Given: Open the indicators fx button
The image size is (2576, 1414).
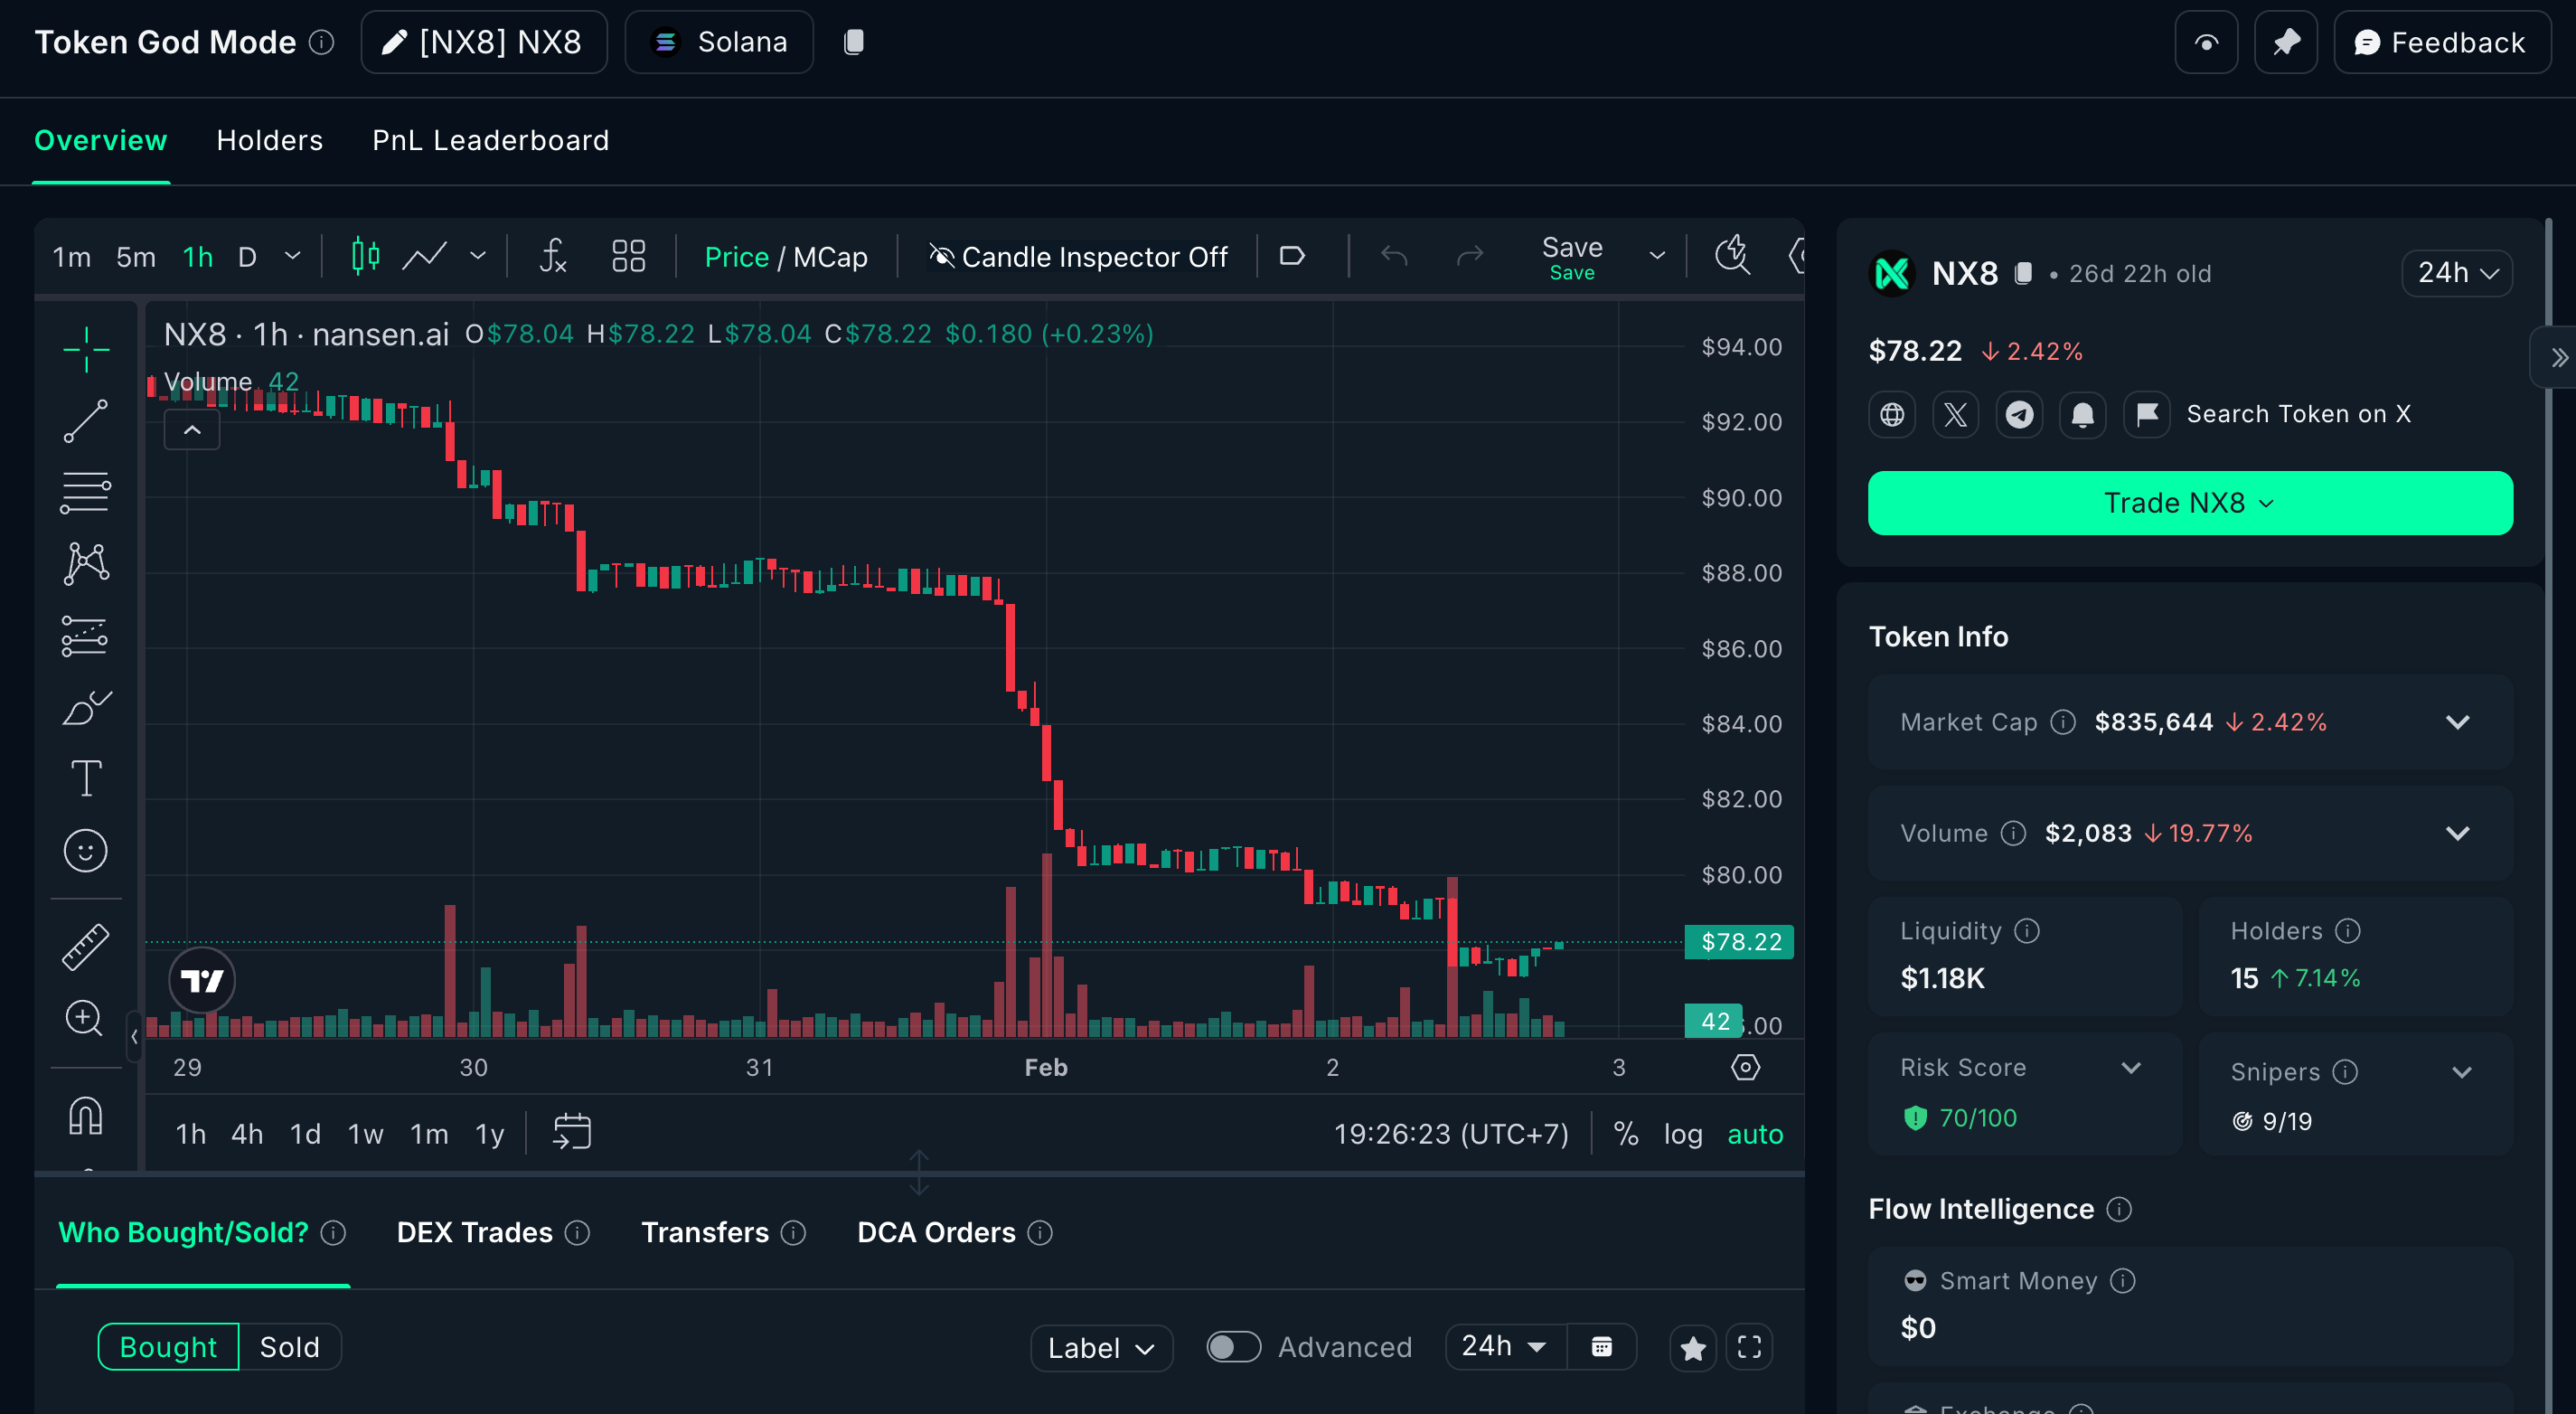Looking at the screenshot, I should coord(553,257).
